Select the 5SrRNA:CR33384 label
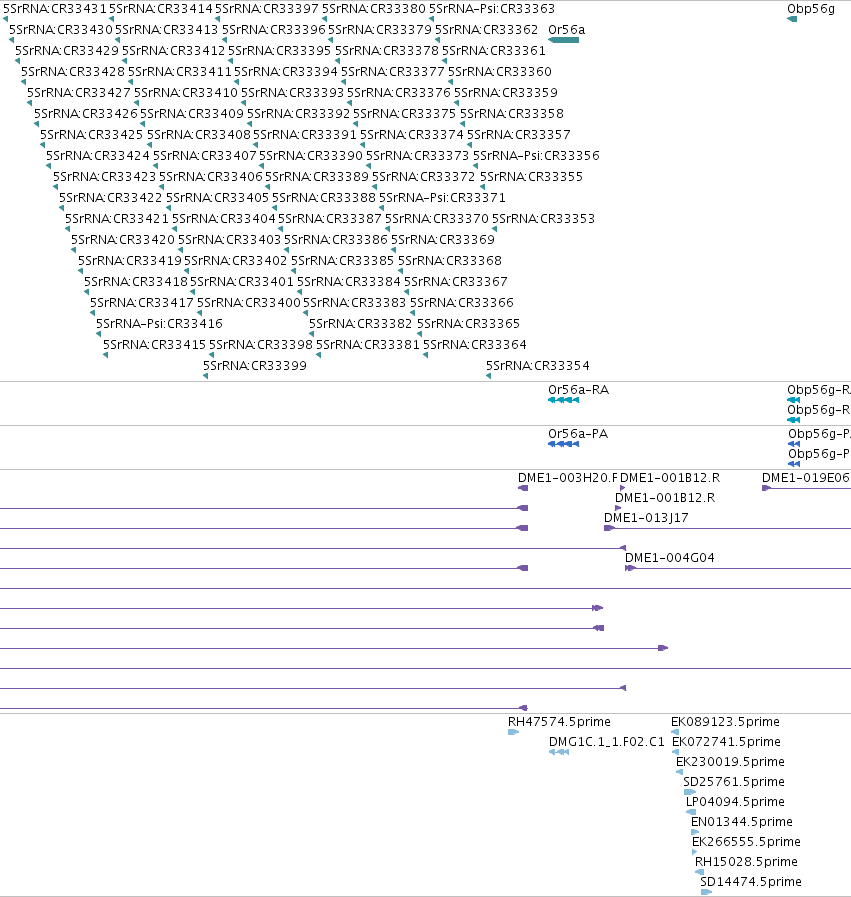 [x=349, y=281]
